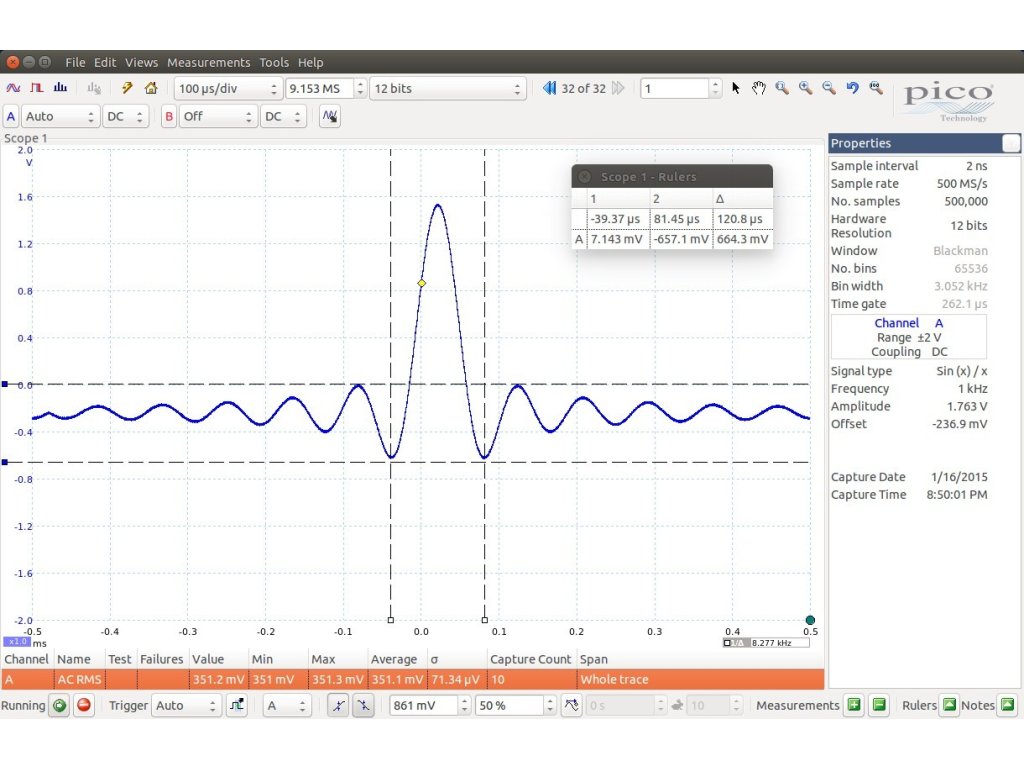Viewport: 1024px width, 768px height.
Task: Switch to Spectrum mode icon
Action: tap(60, 88)
